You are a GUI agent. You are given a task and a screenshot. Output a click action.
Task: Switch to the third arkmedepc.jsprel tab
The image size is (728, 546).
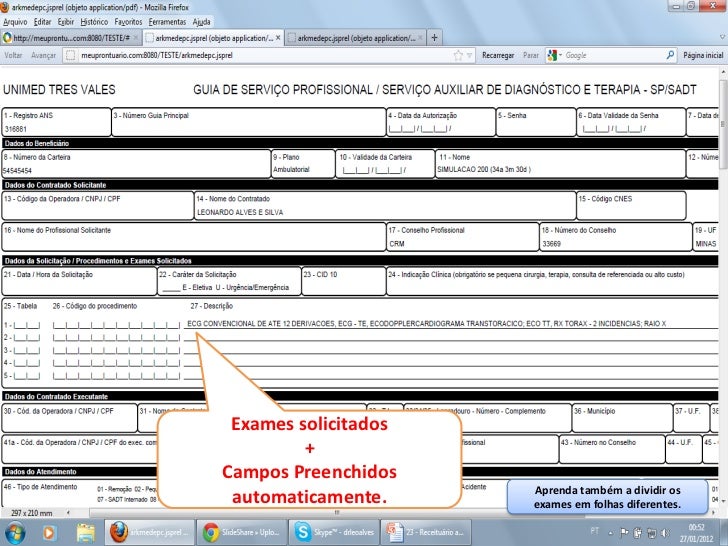click(x=355, y=38)
